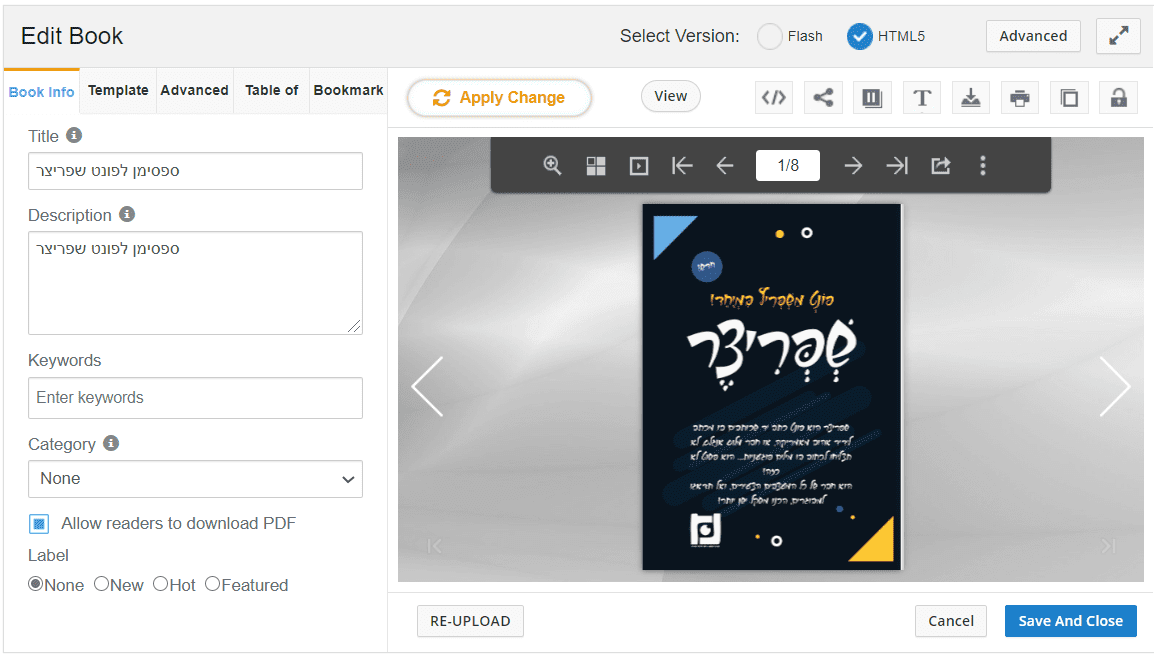Click the download icon in toolbar
The image size is (1154, 657).
(x=971, y=97)
